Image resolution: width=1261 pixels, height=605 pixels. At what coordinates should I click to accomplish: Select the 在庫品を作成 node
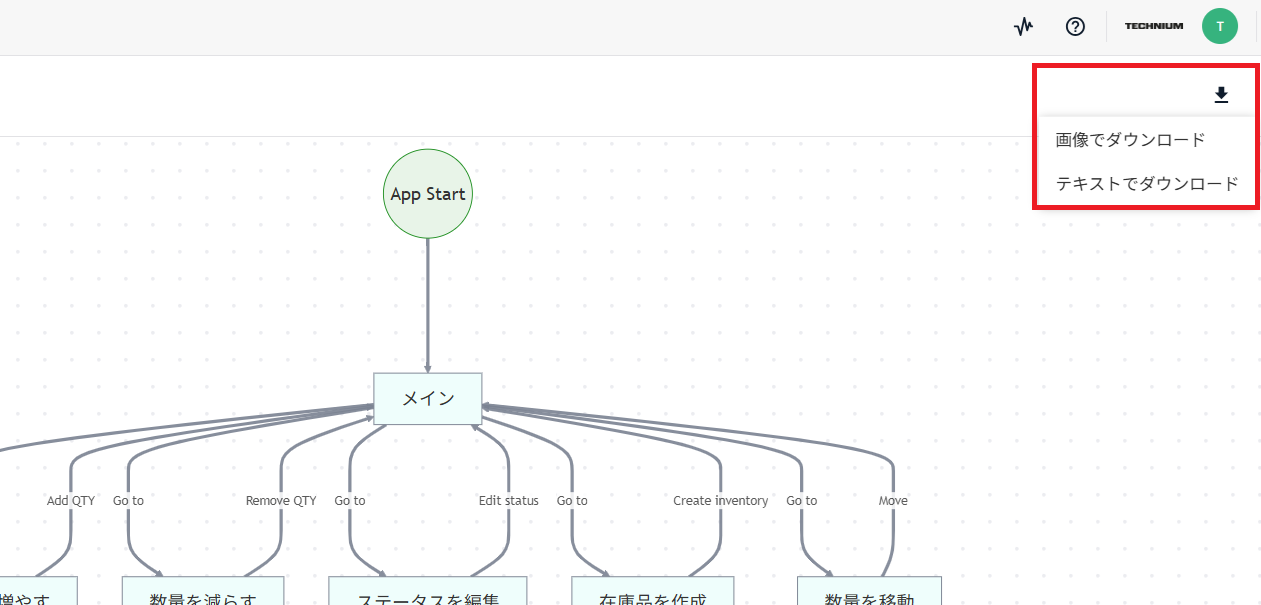[652, 592]
